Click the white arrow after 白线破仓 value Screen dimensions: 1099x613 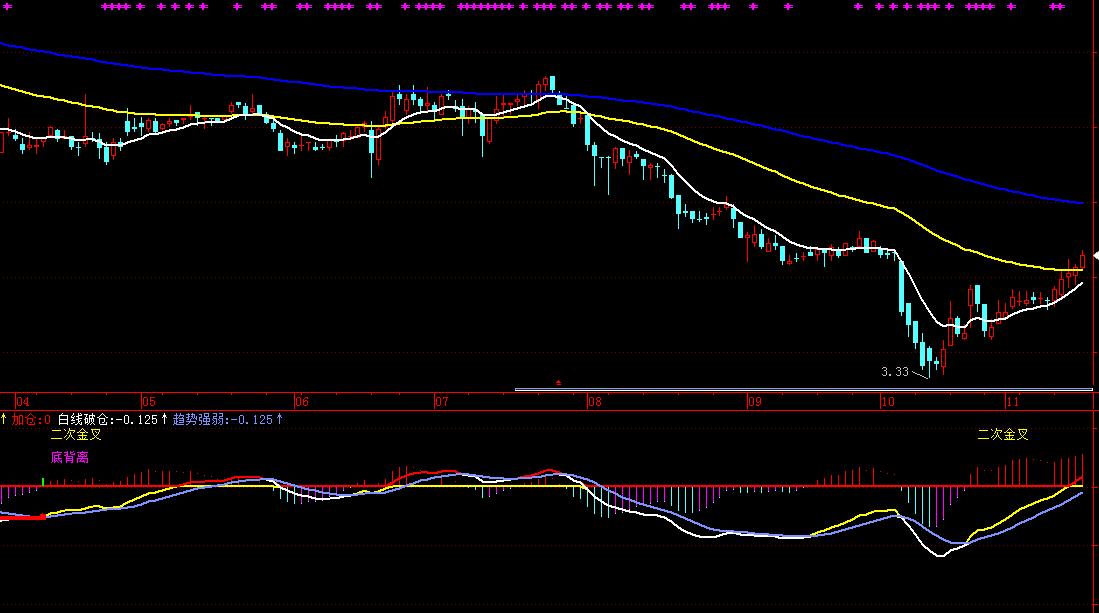point(164,420)
